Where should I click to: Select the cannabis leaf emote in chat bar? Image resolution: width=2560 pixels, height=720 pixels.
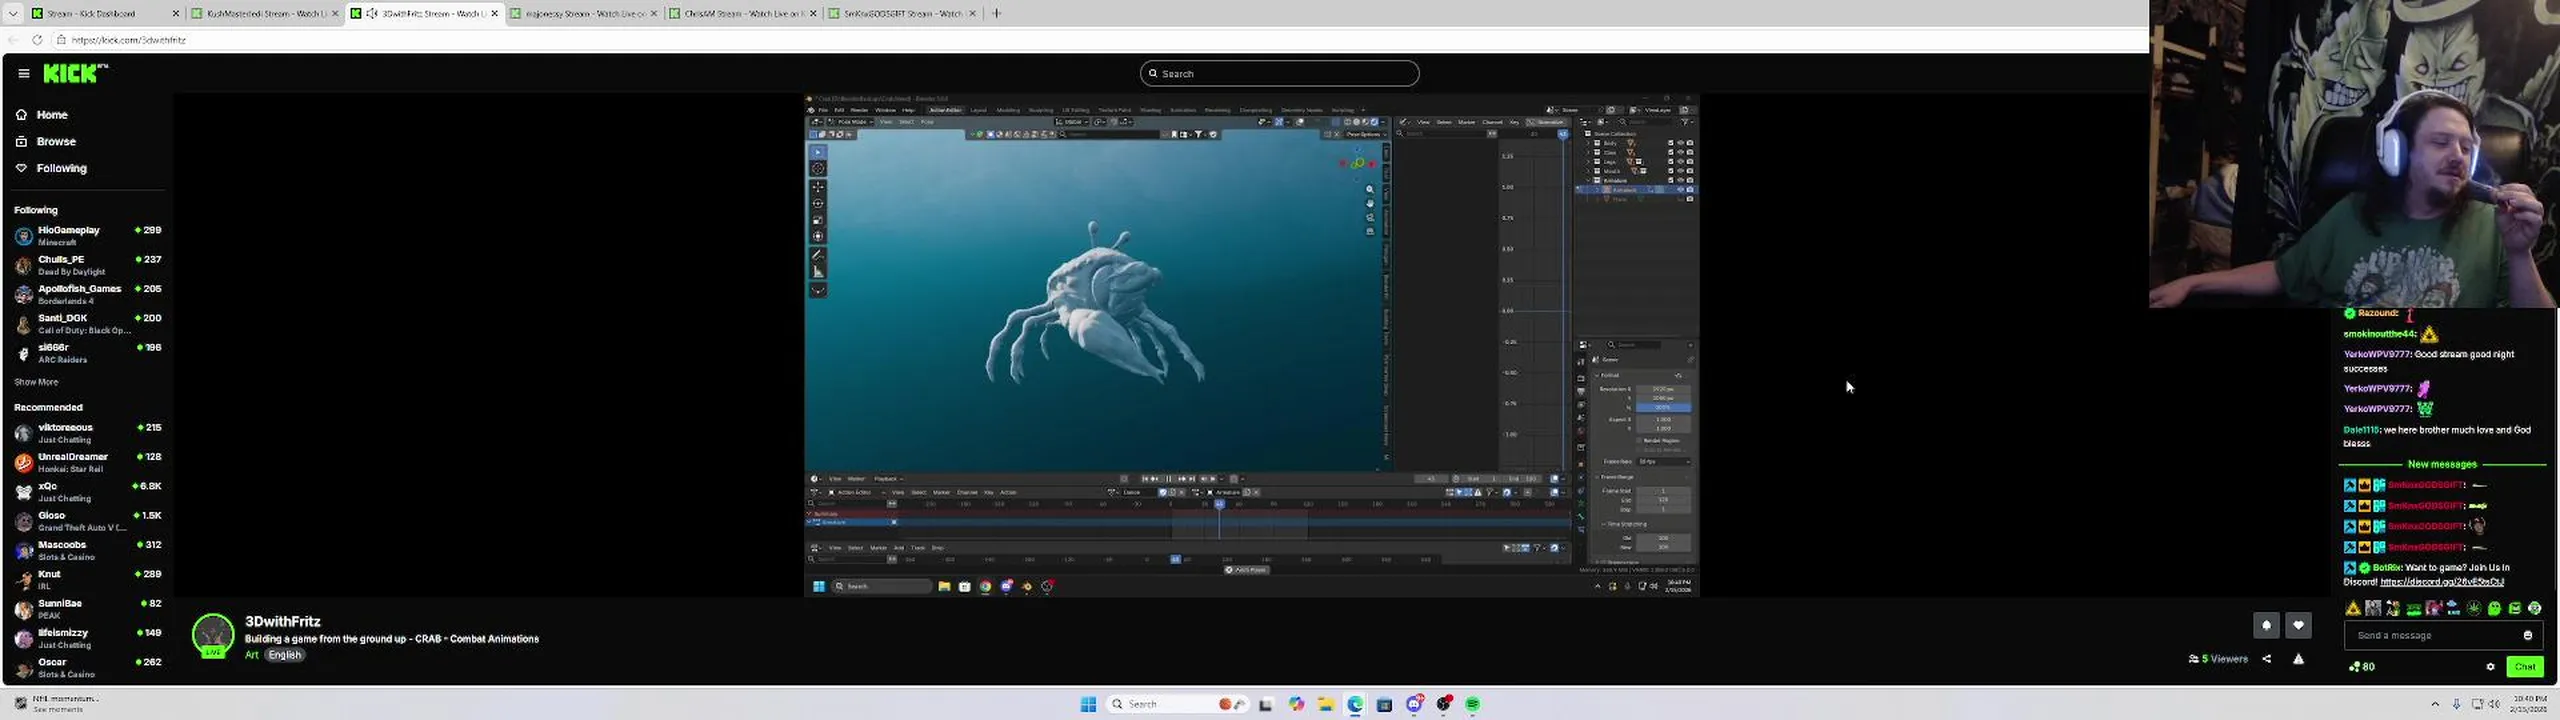click(x=2474, y=608)
